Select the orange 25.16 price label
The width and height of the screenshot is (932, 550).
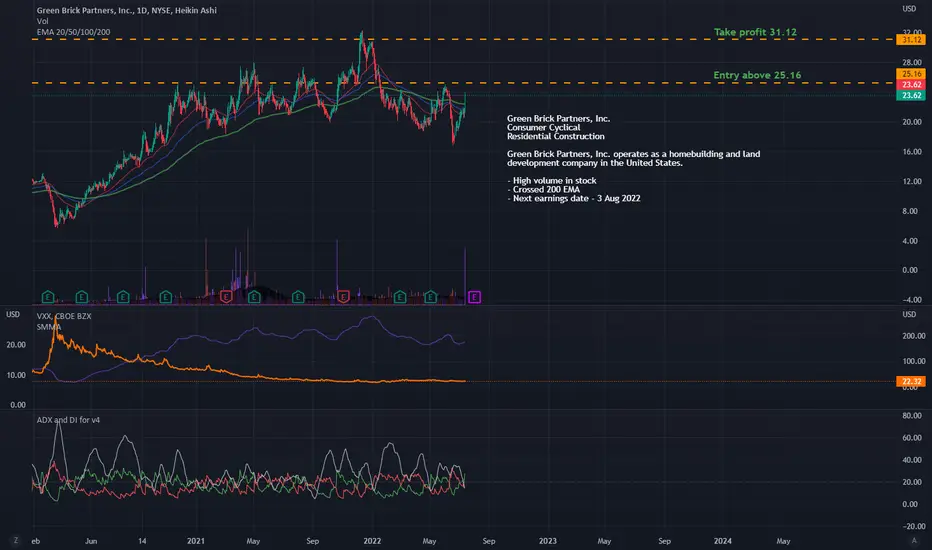[911, 74]
